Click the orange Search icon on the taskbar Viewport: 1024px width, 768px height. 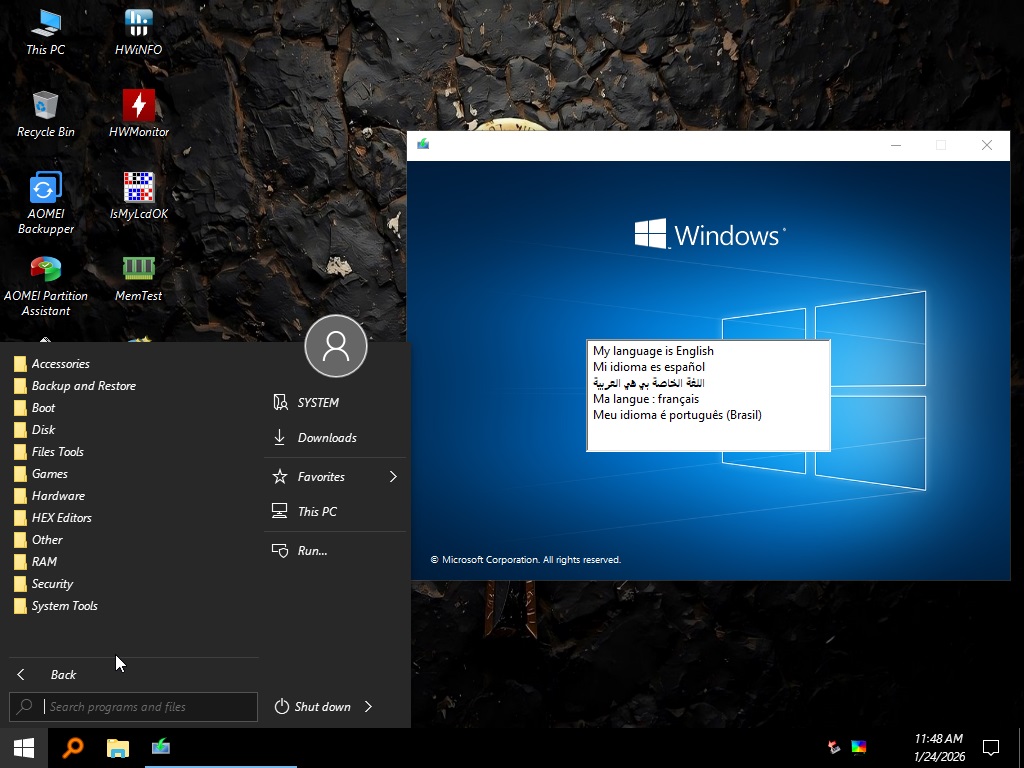[70, 747]
